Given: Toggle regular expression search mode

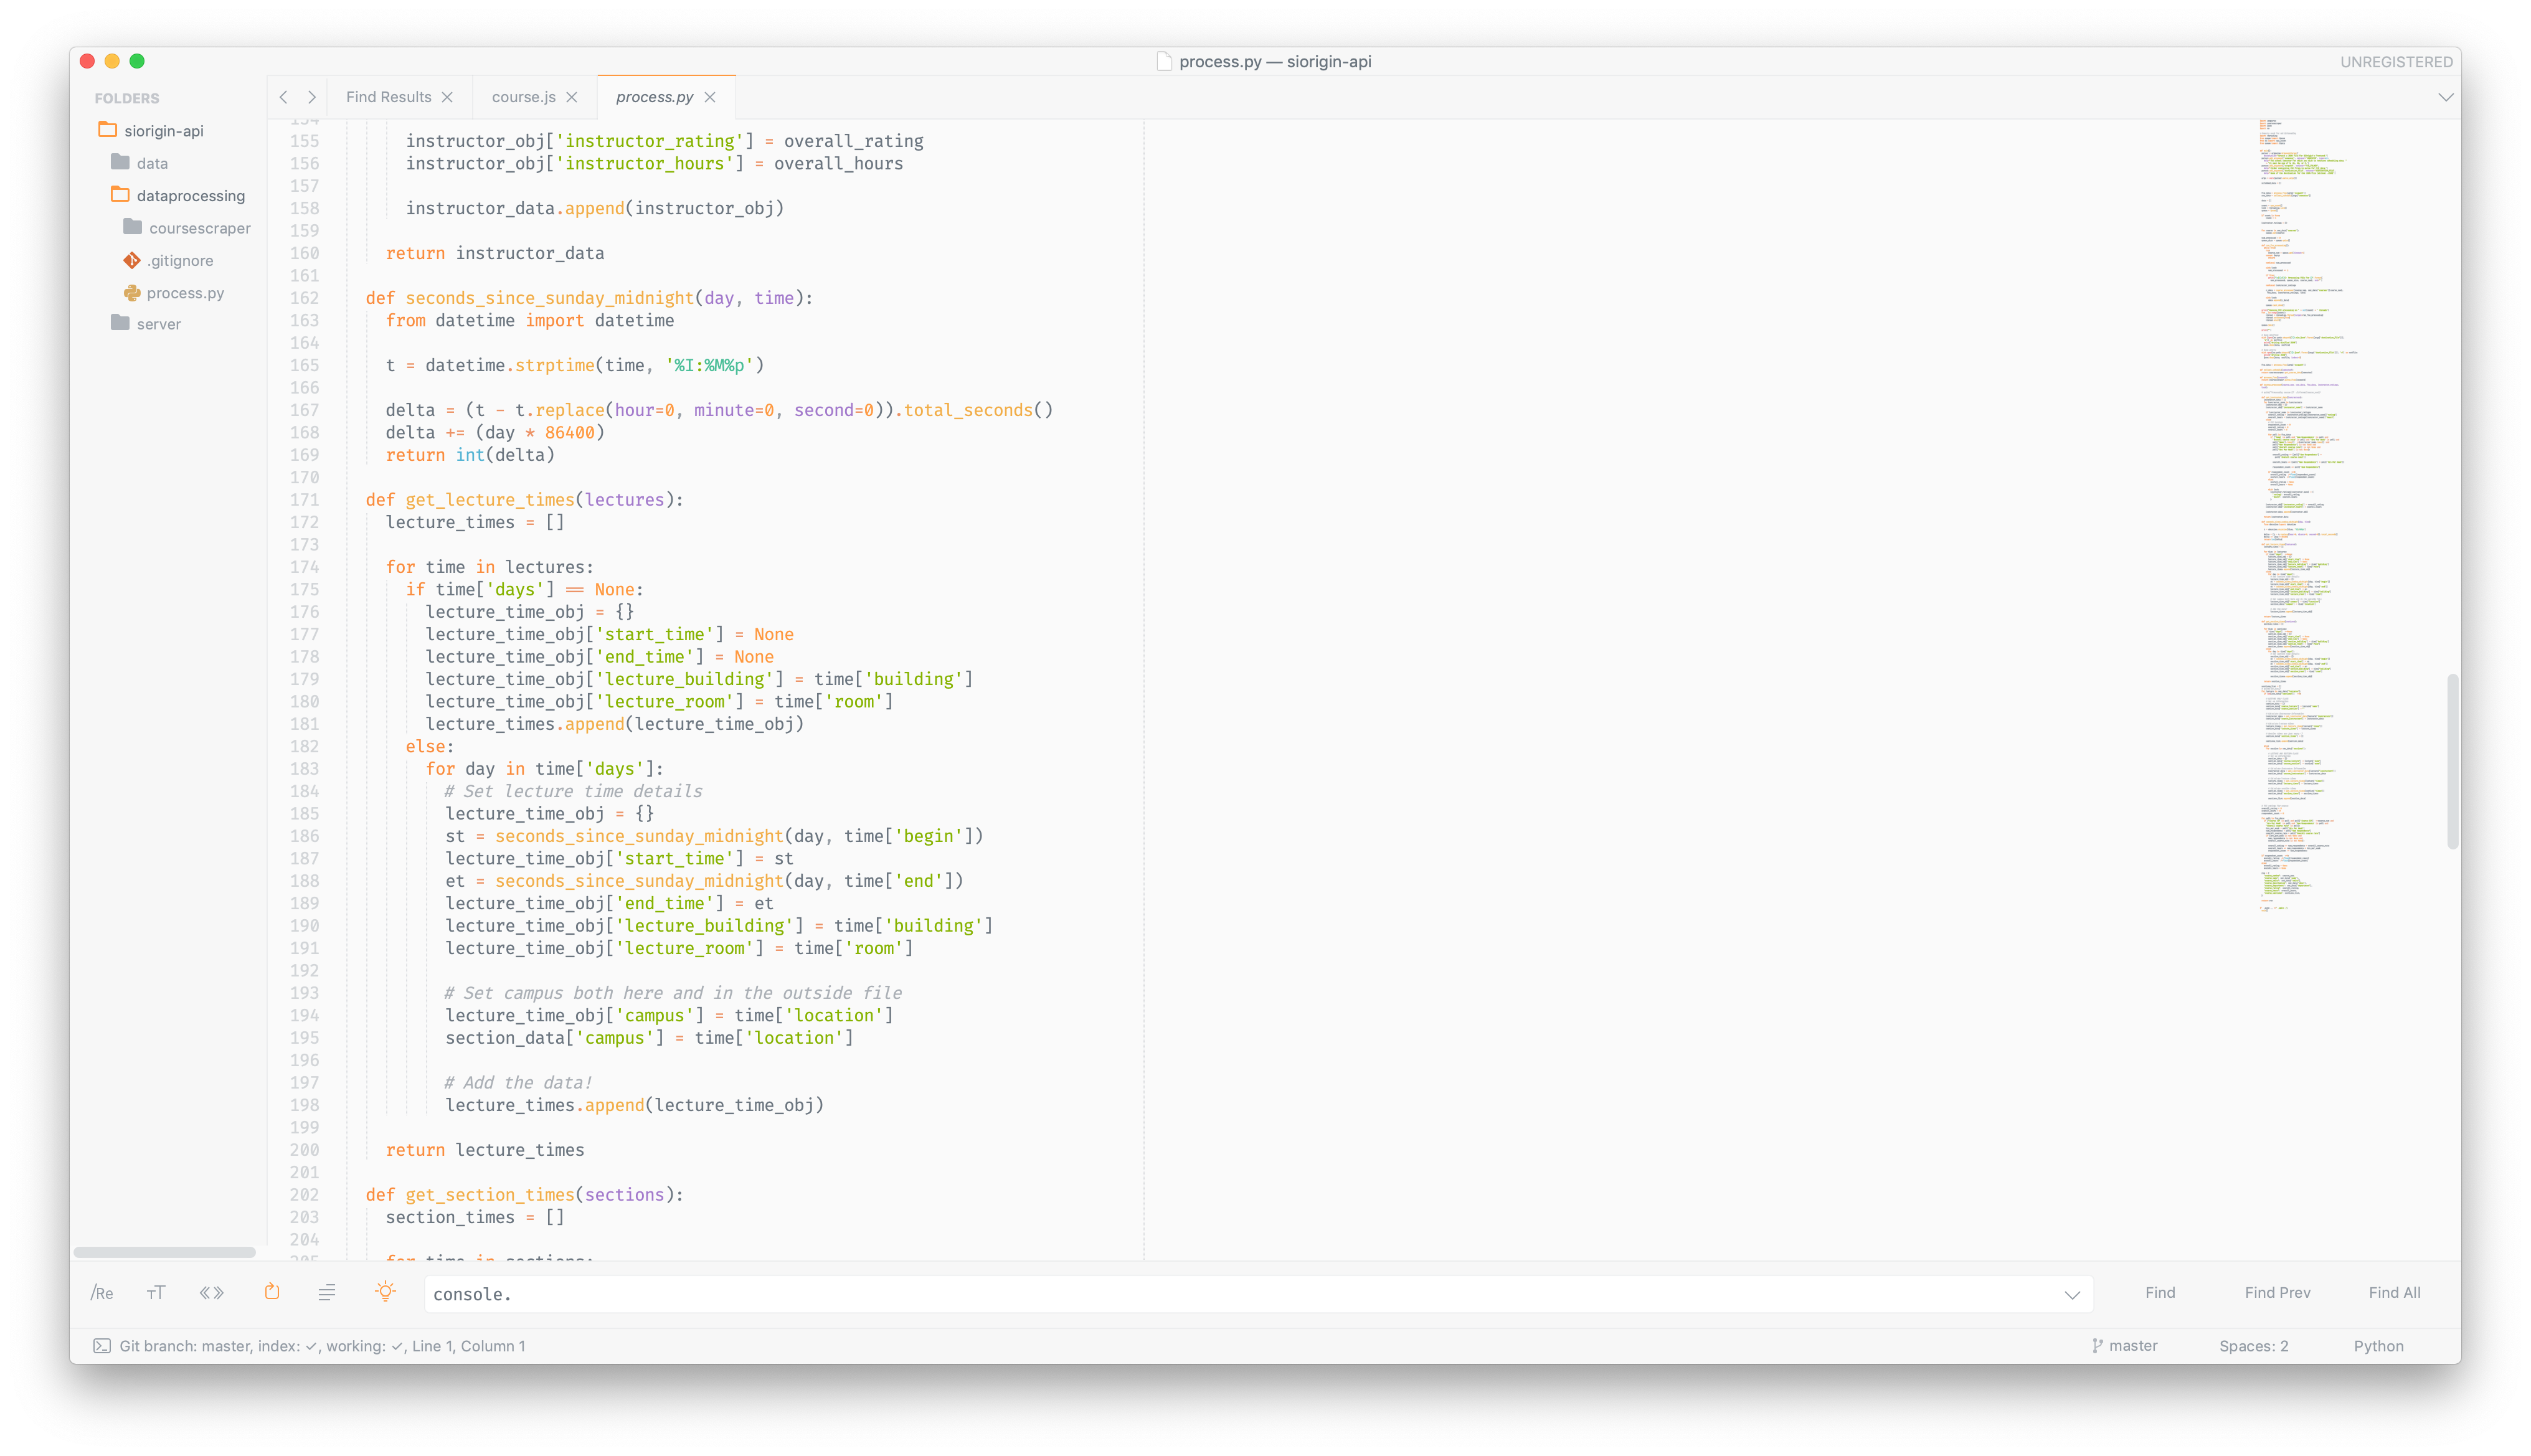Looking at the screenshot, I should tap(102, 1293).
